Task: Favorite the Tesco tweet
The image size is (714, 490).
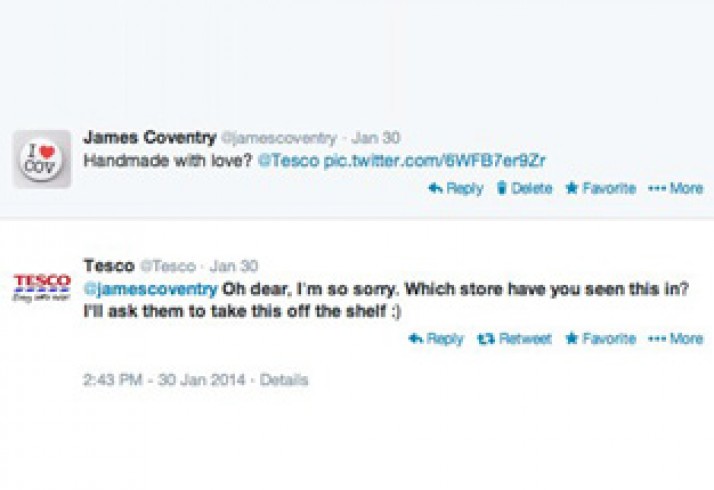Action: click(x=600, y=339)
